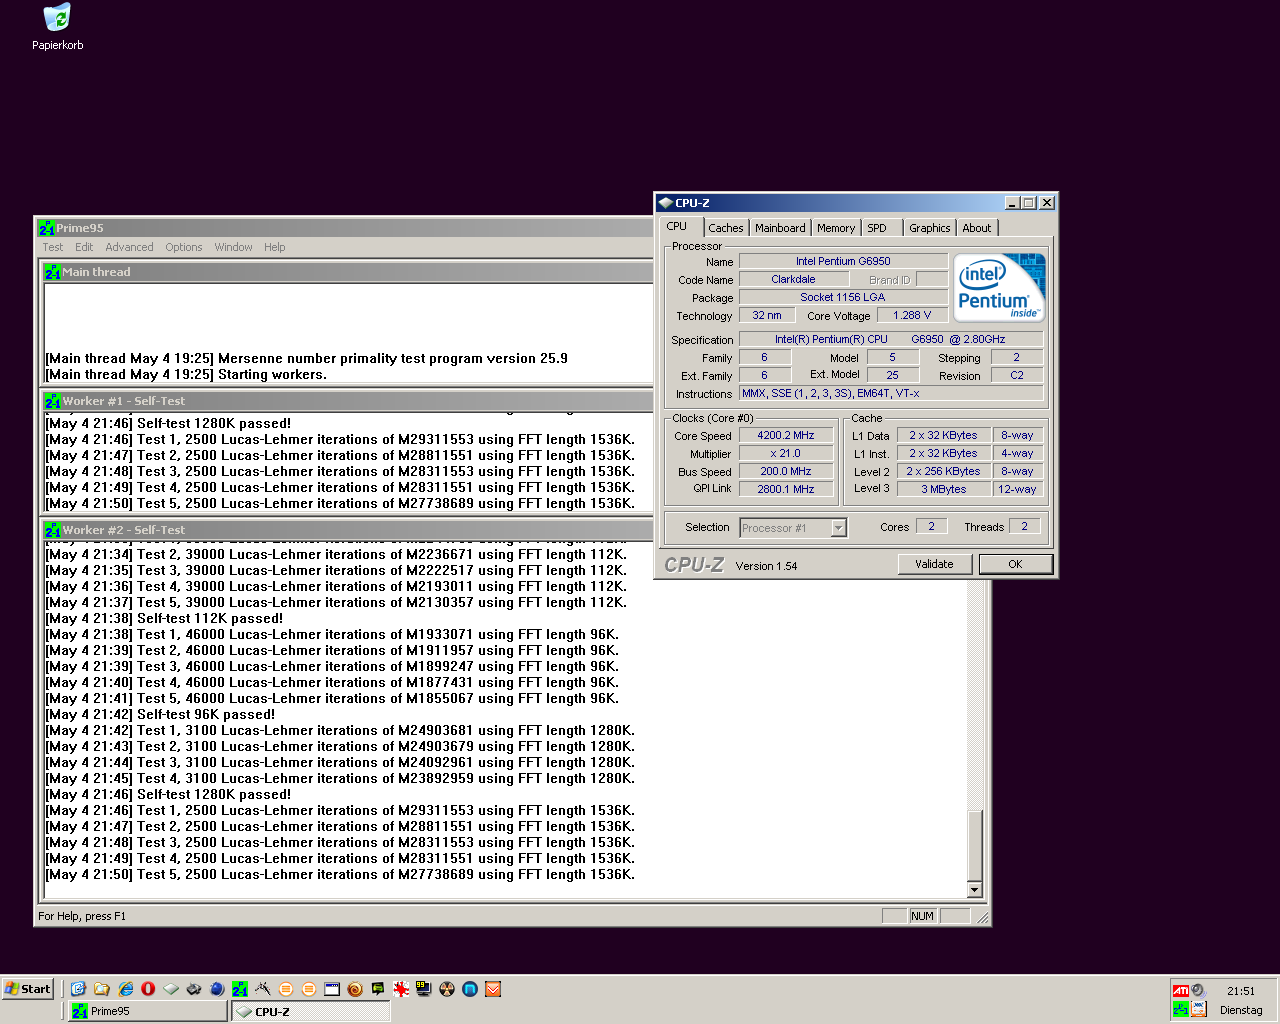1280x1024 pixels.
Task: Click the green Prime95 quick launch icon
Action: [240, 989]
